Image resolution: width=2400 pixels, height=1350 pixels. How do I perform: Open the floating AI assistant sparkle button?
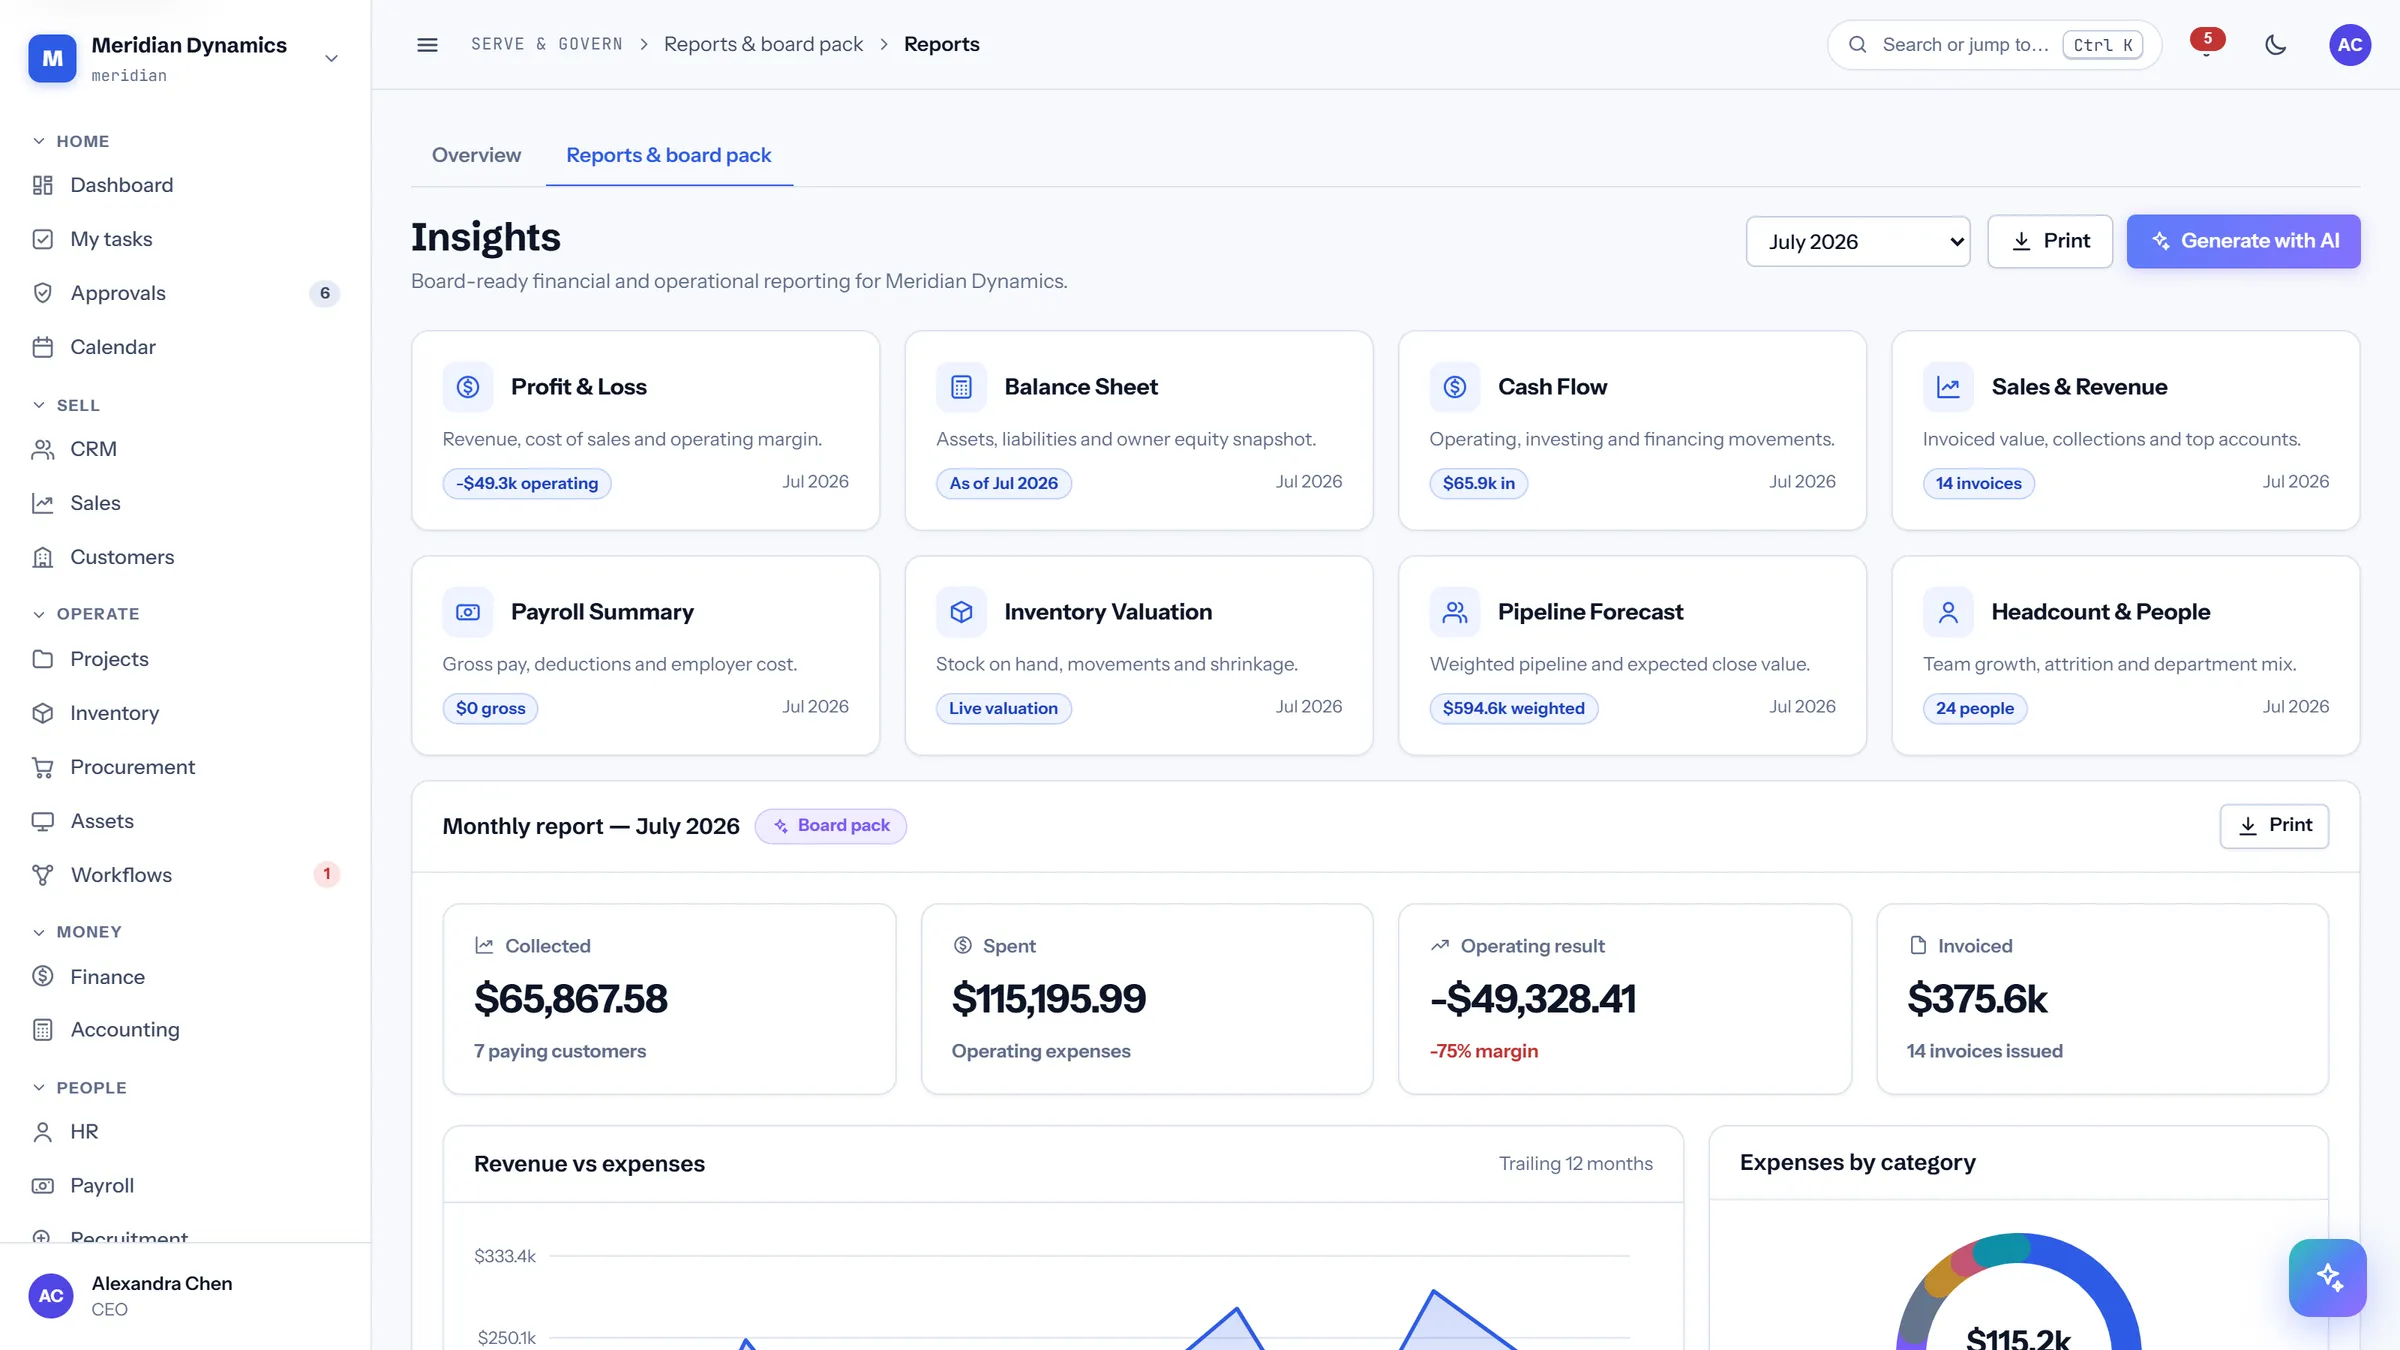(2327, 1277)
